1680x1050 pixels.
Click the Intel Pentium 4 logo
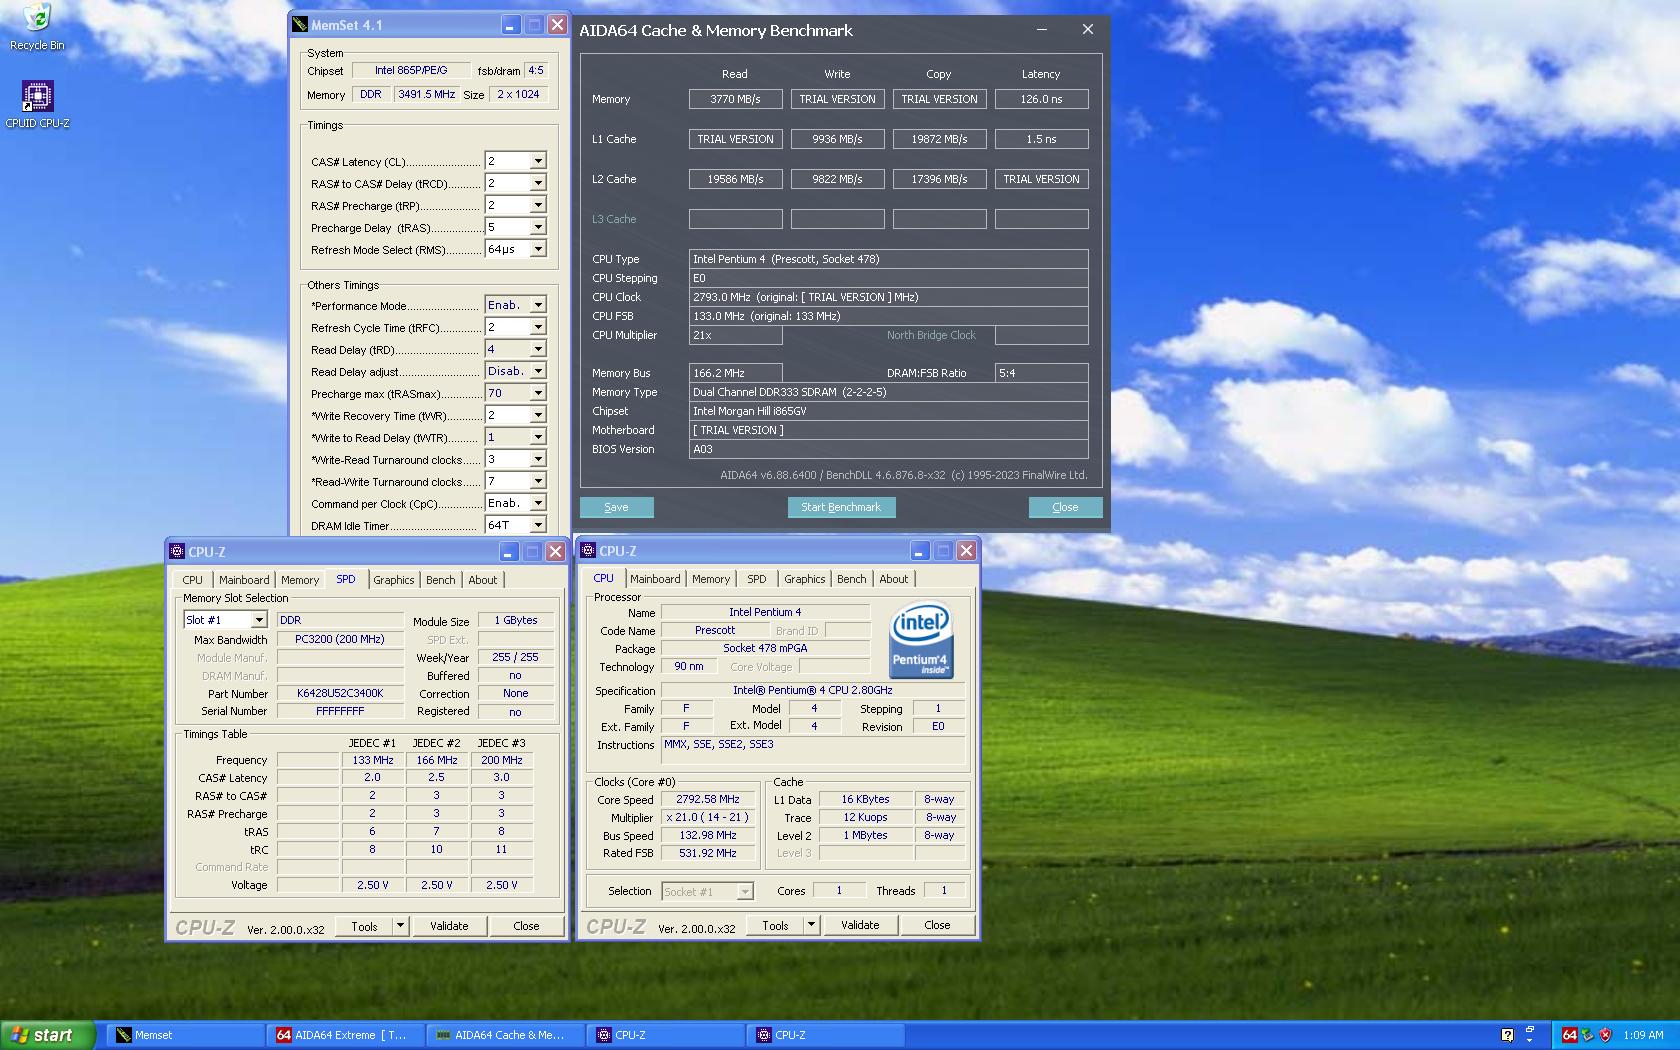coord(921,640)
